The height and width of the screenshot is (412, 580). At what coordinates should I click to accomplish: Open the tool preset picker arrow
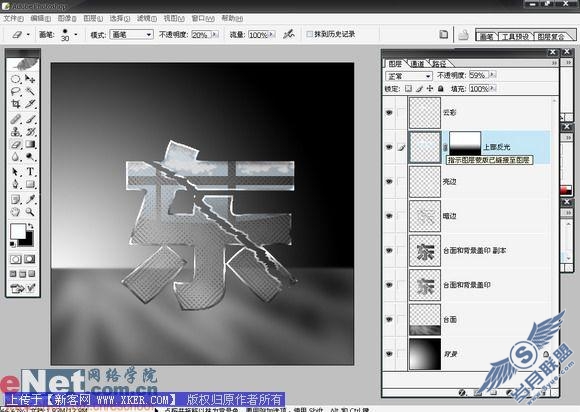28,35
